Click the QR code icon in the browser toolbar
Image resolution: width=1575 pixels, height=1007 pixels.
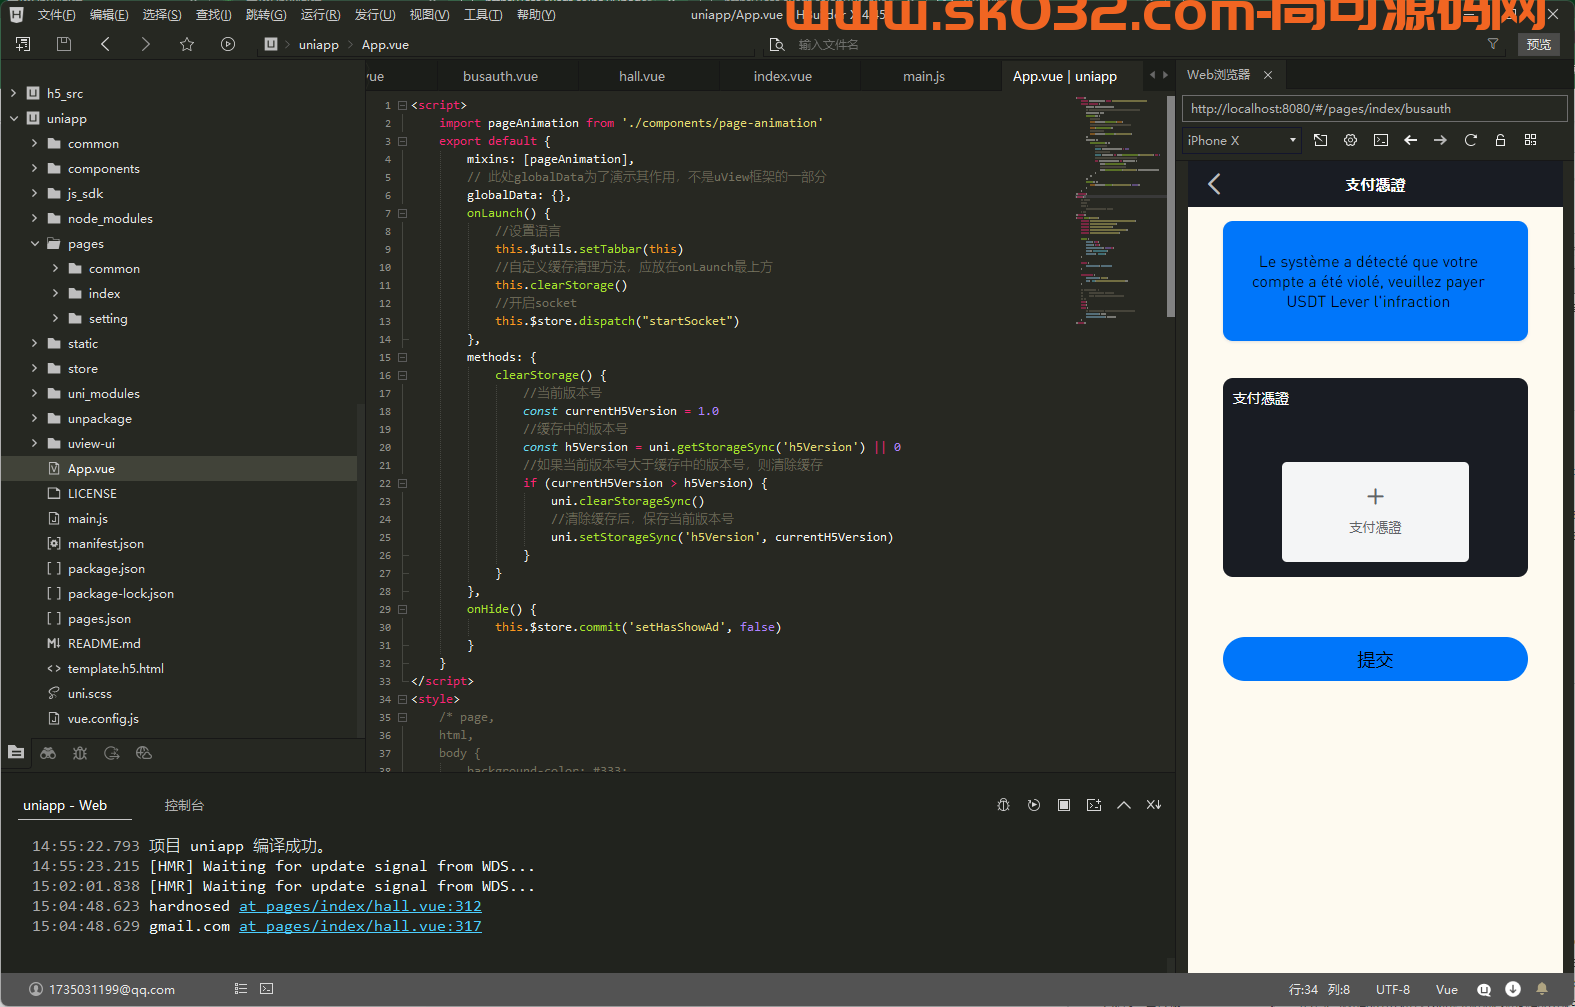pyautogui.click(x=1530, y=140)
